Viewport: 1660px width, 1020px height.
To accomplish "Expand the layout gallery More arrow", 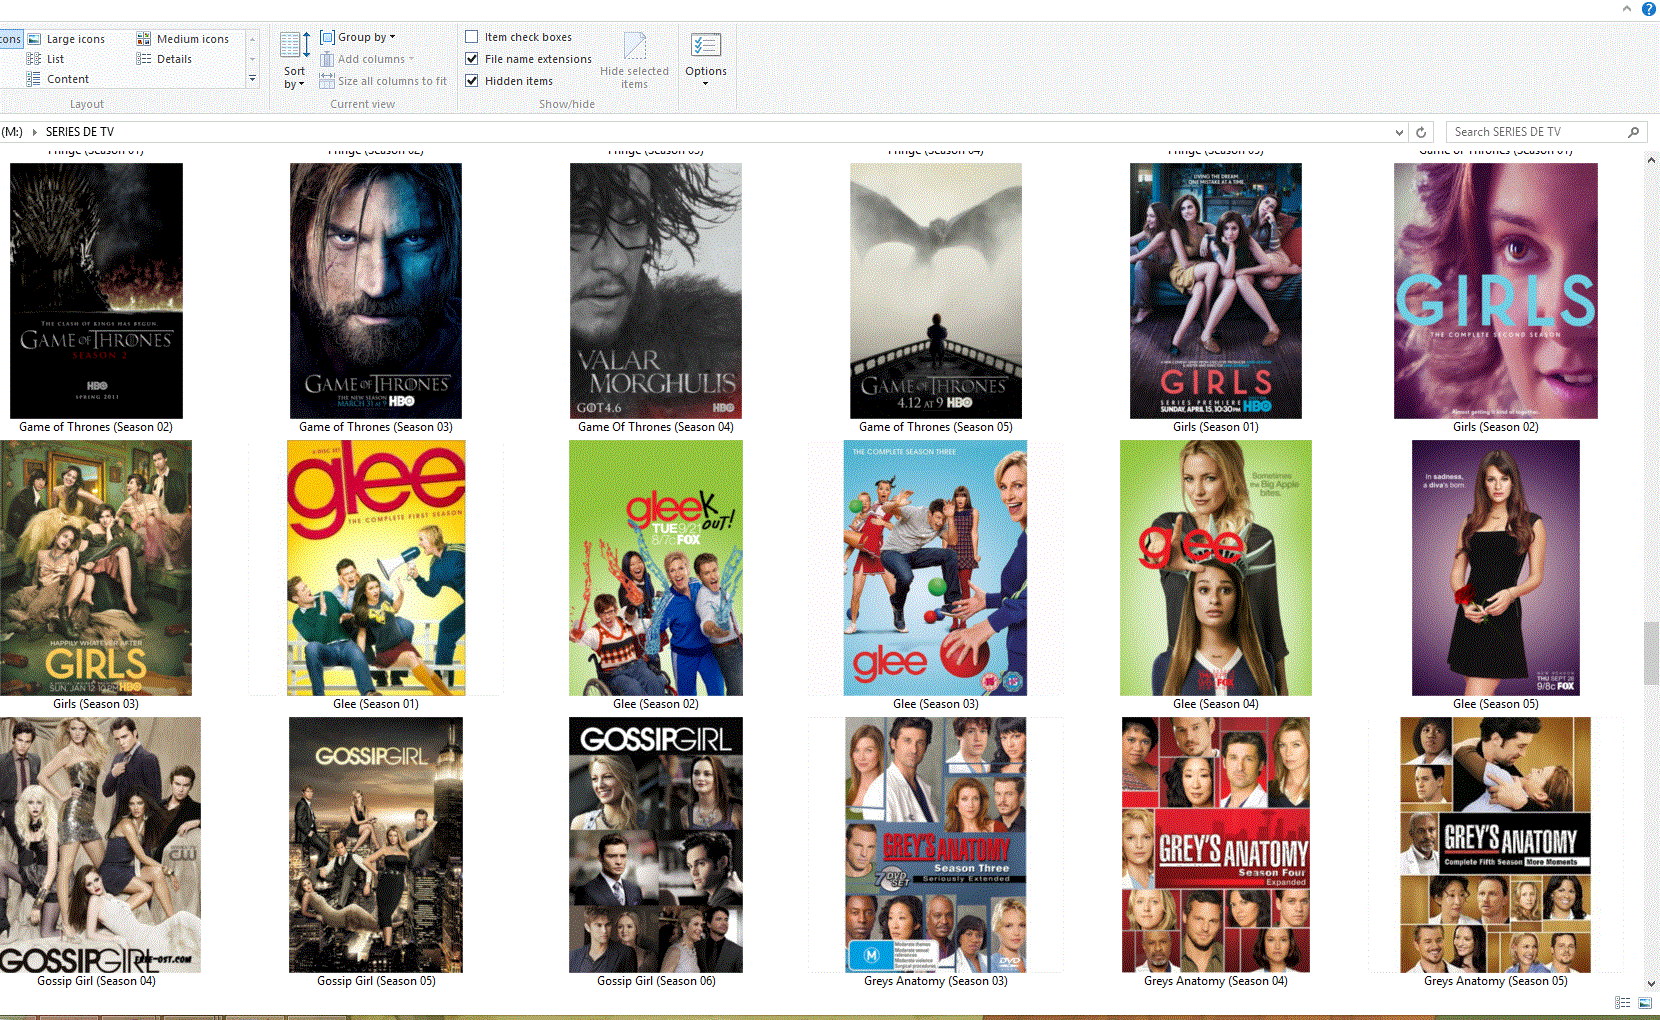I will coord(252,79).
